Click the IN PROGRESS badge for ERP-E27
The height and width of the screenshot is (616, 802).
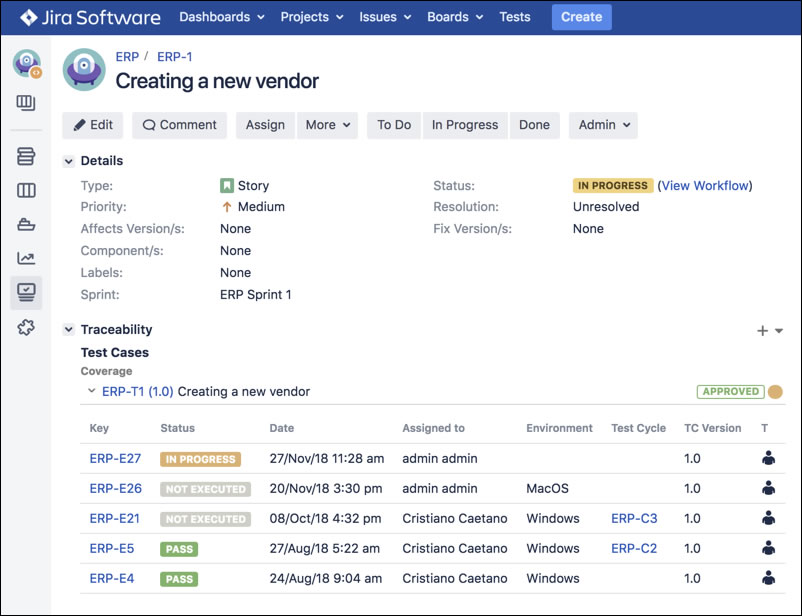pos(200,459)
